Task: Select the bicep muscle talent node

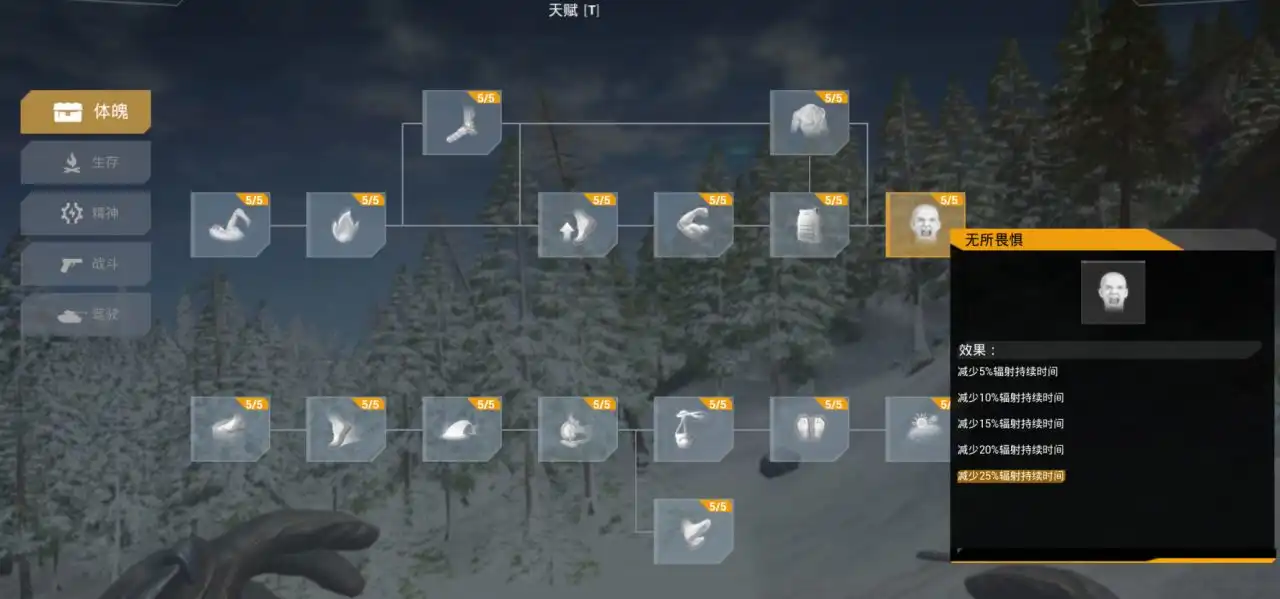Action: pos(694,225)
